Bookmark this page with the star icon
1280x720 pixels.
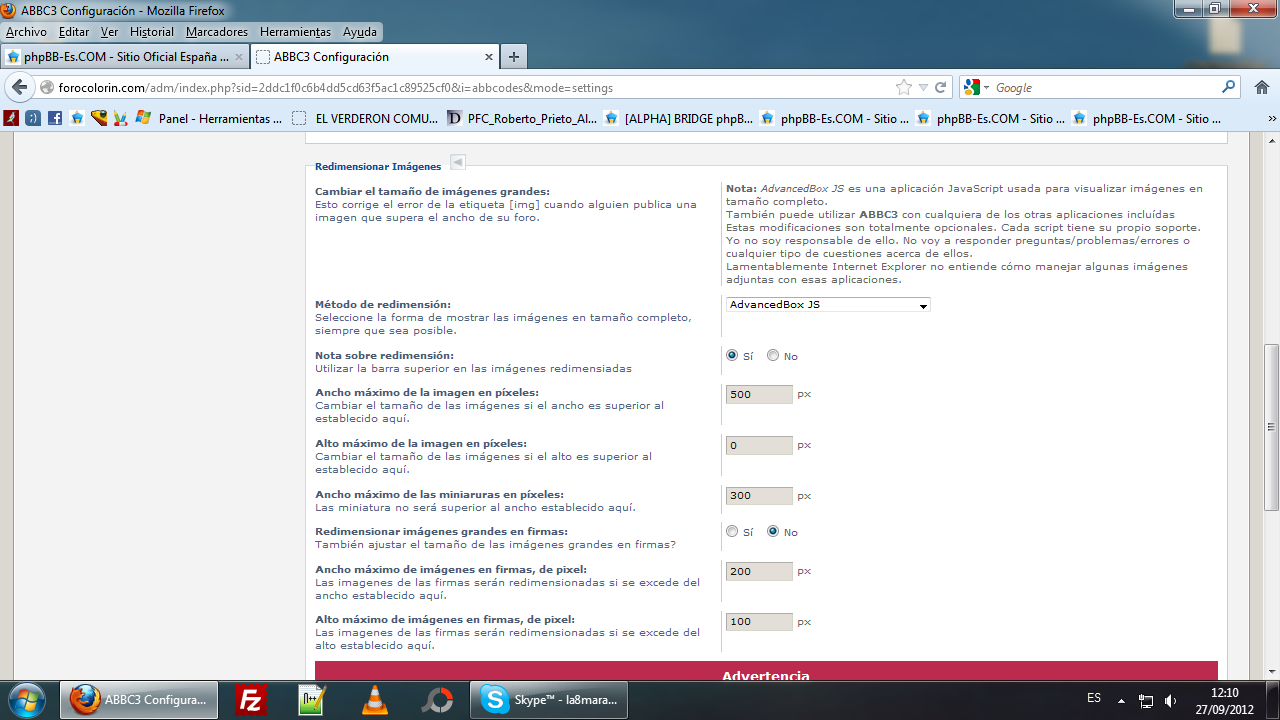pos(904,87)
